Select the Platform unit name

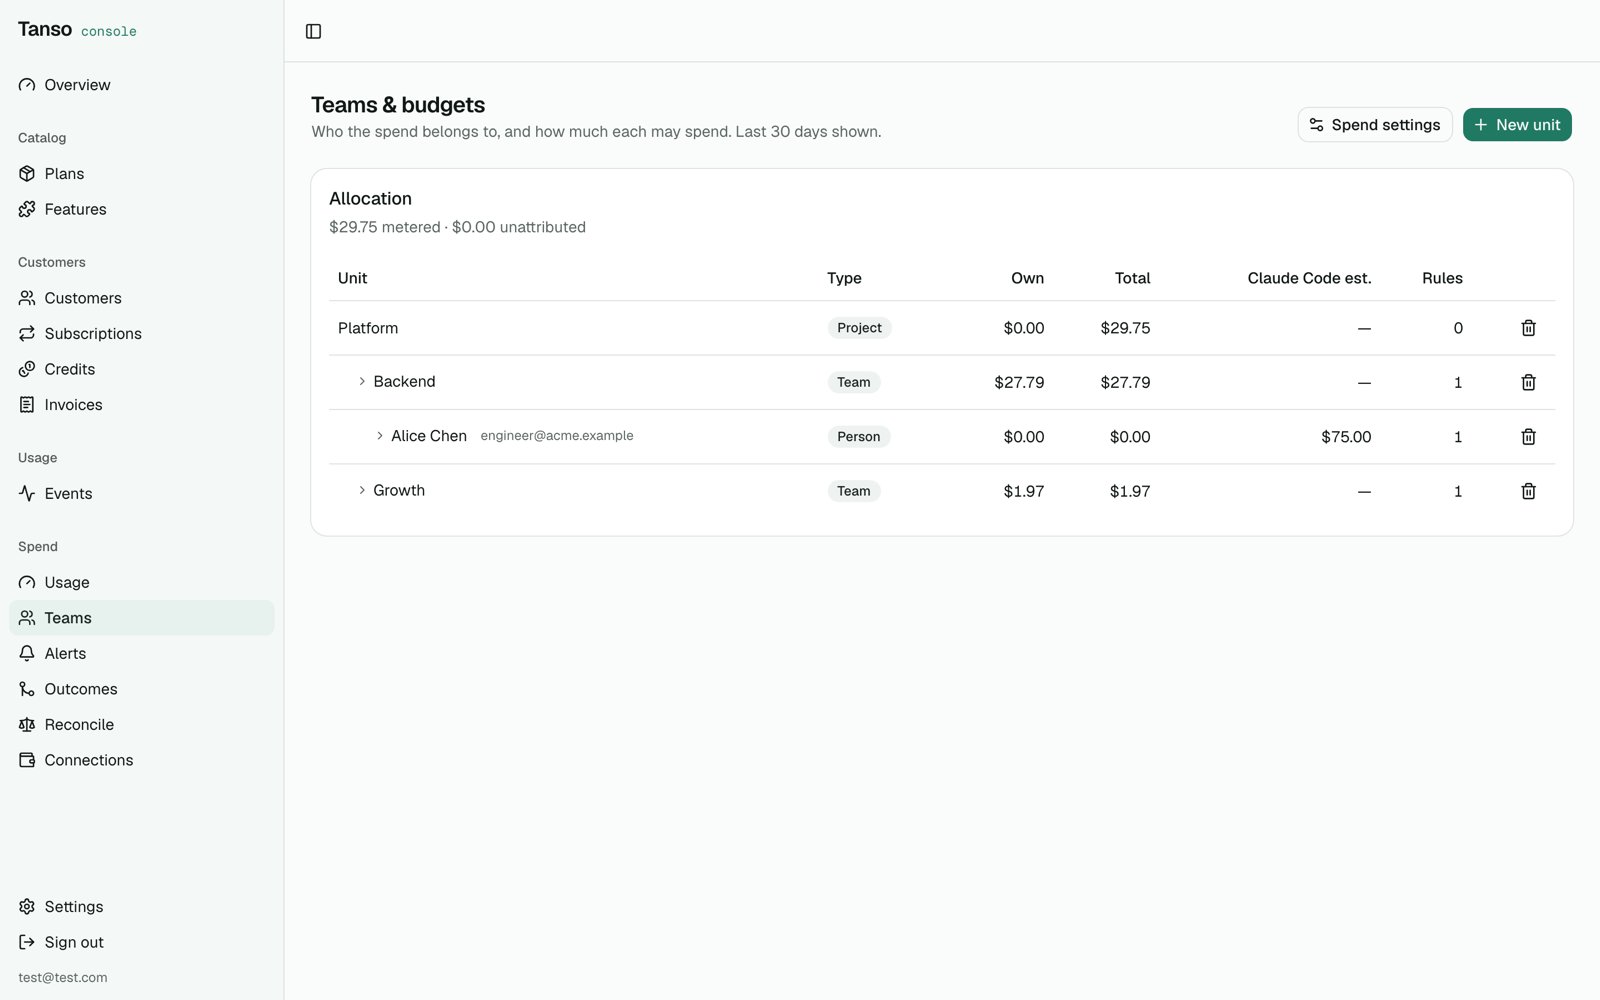[368, 328]
